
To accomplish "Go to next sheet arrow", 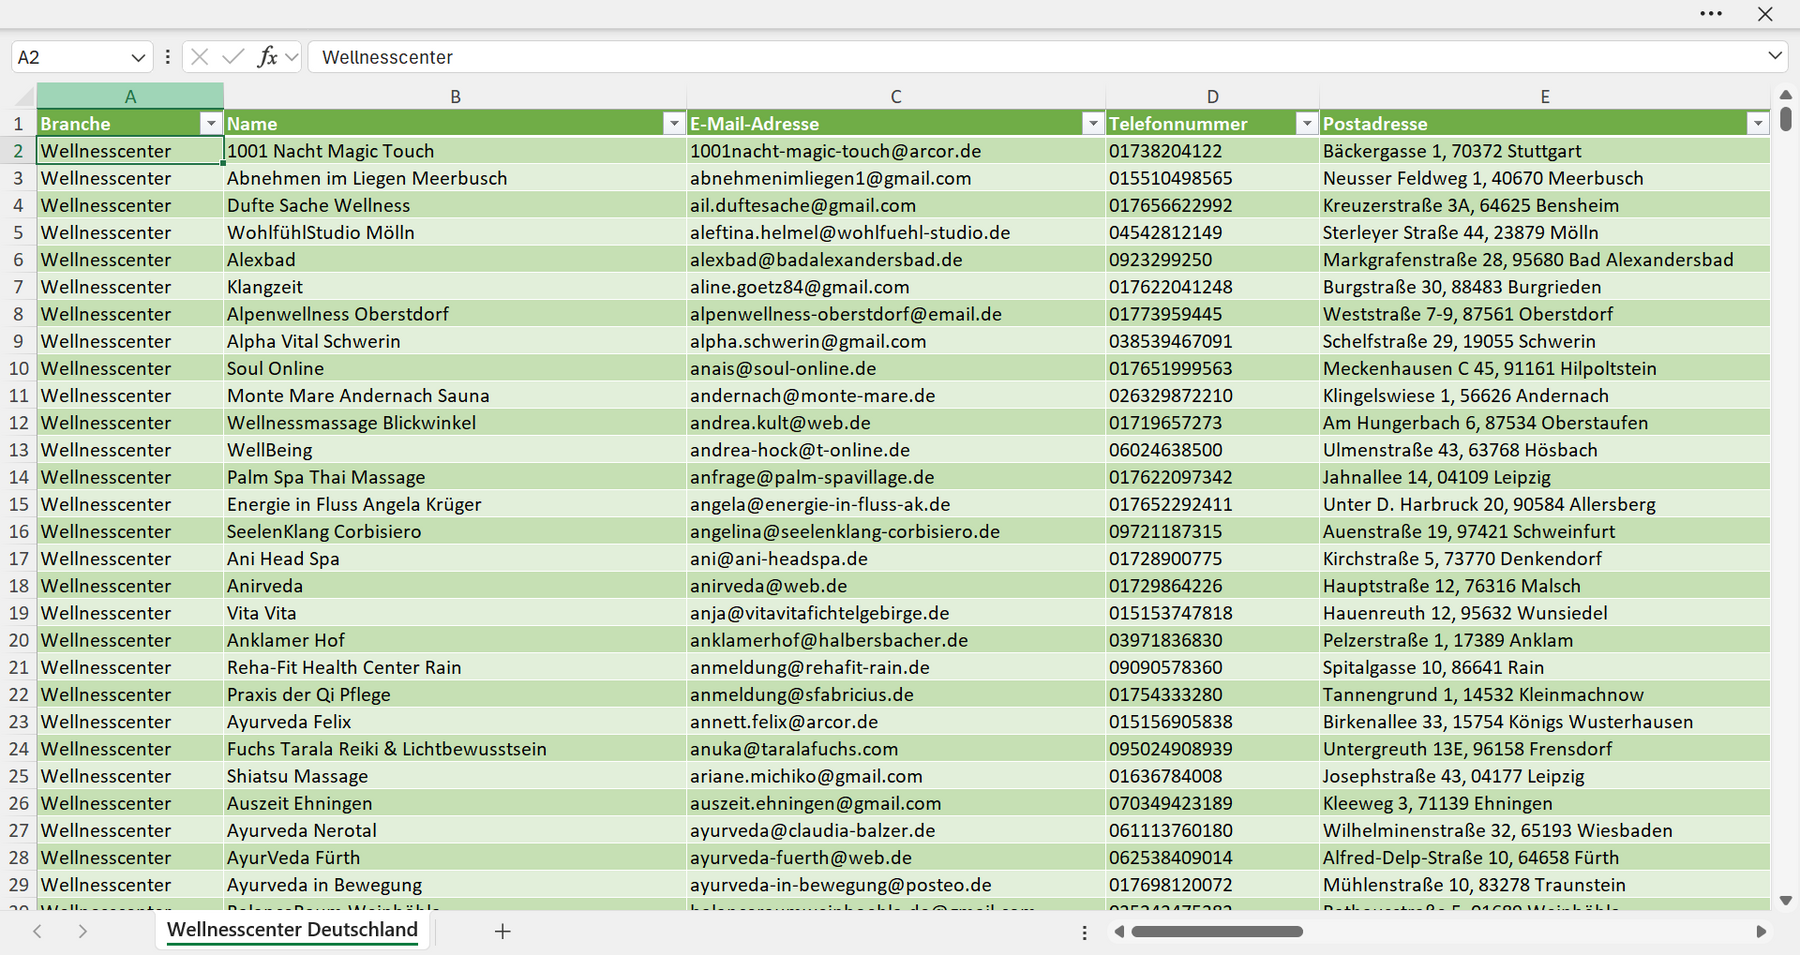I will point(83,931).
